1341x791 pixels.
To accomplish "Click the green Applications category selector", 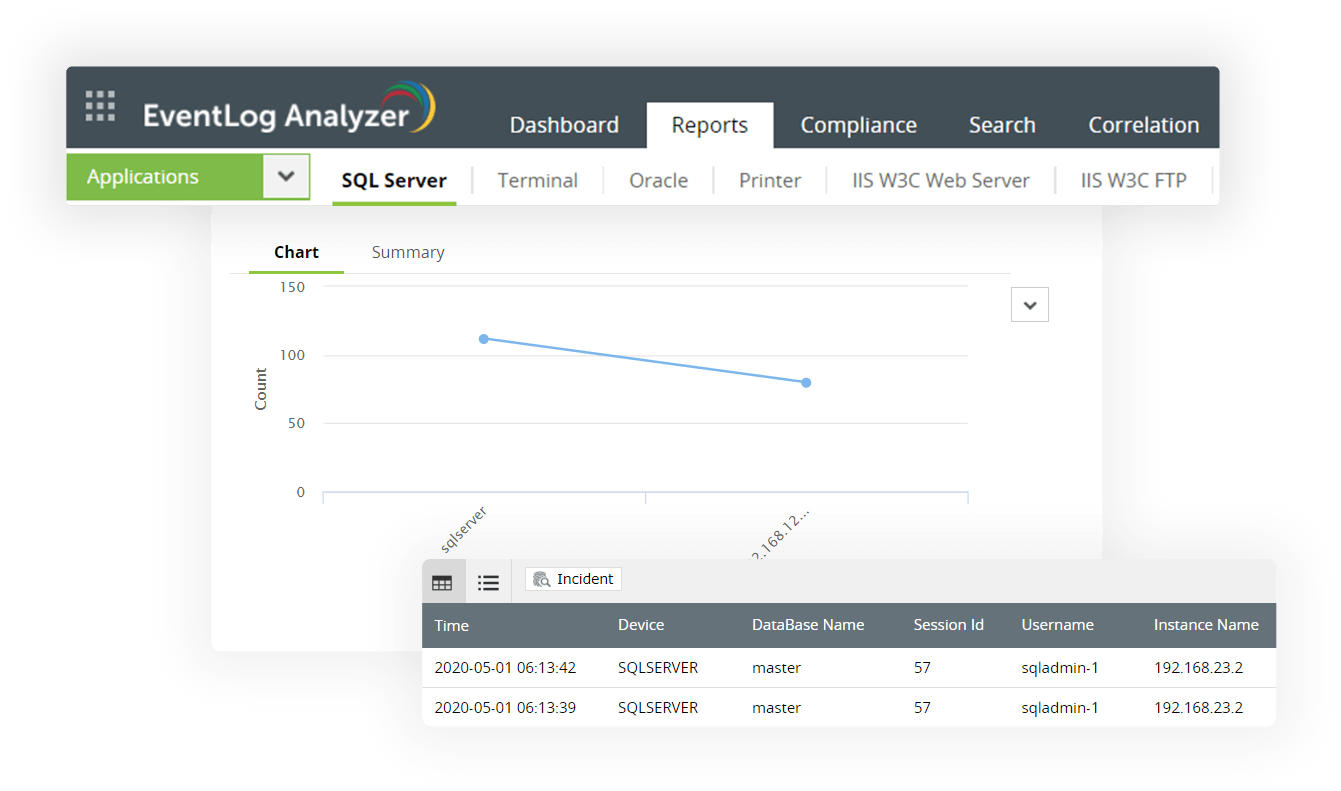I will [x=165, y=177].
